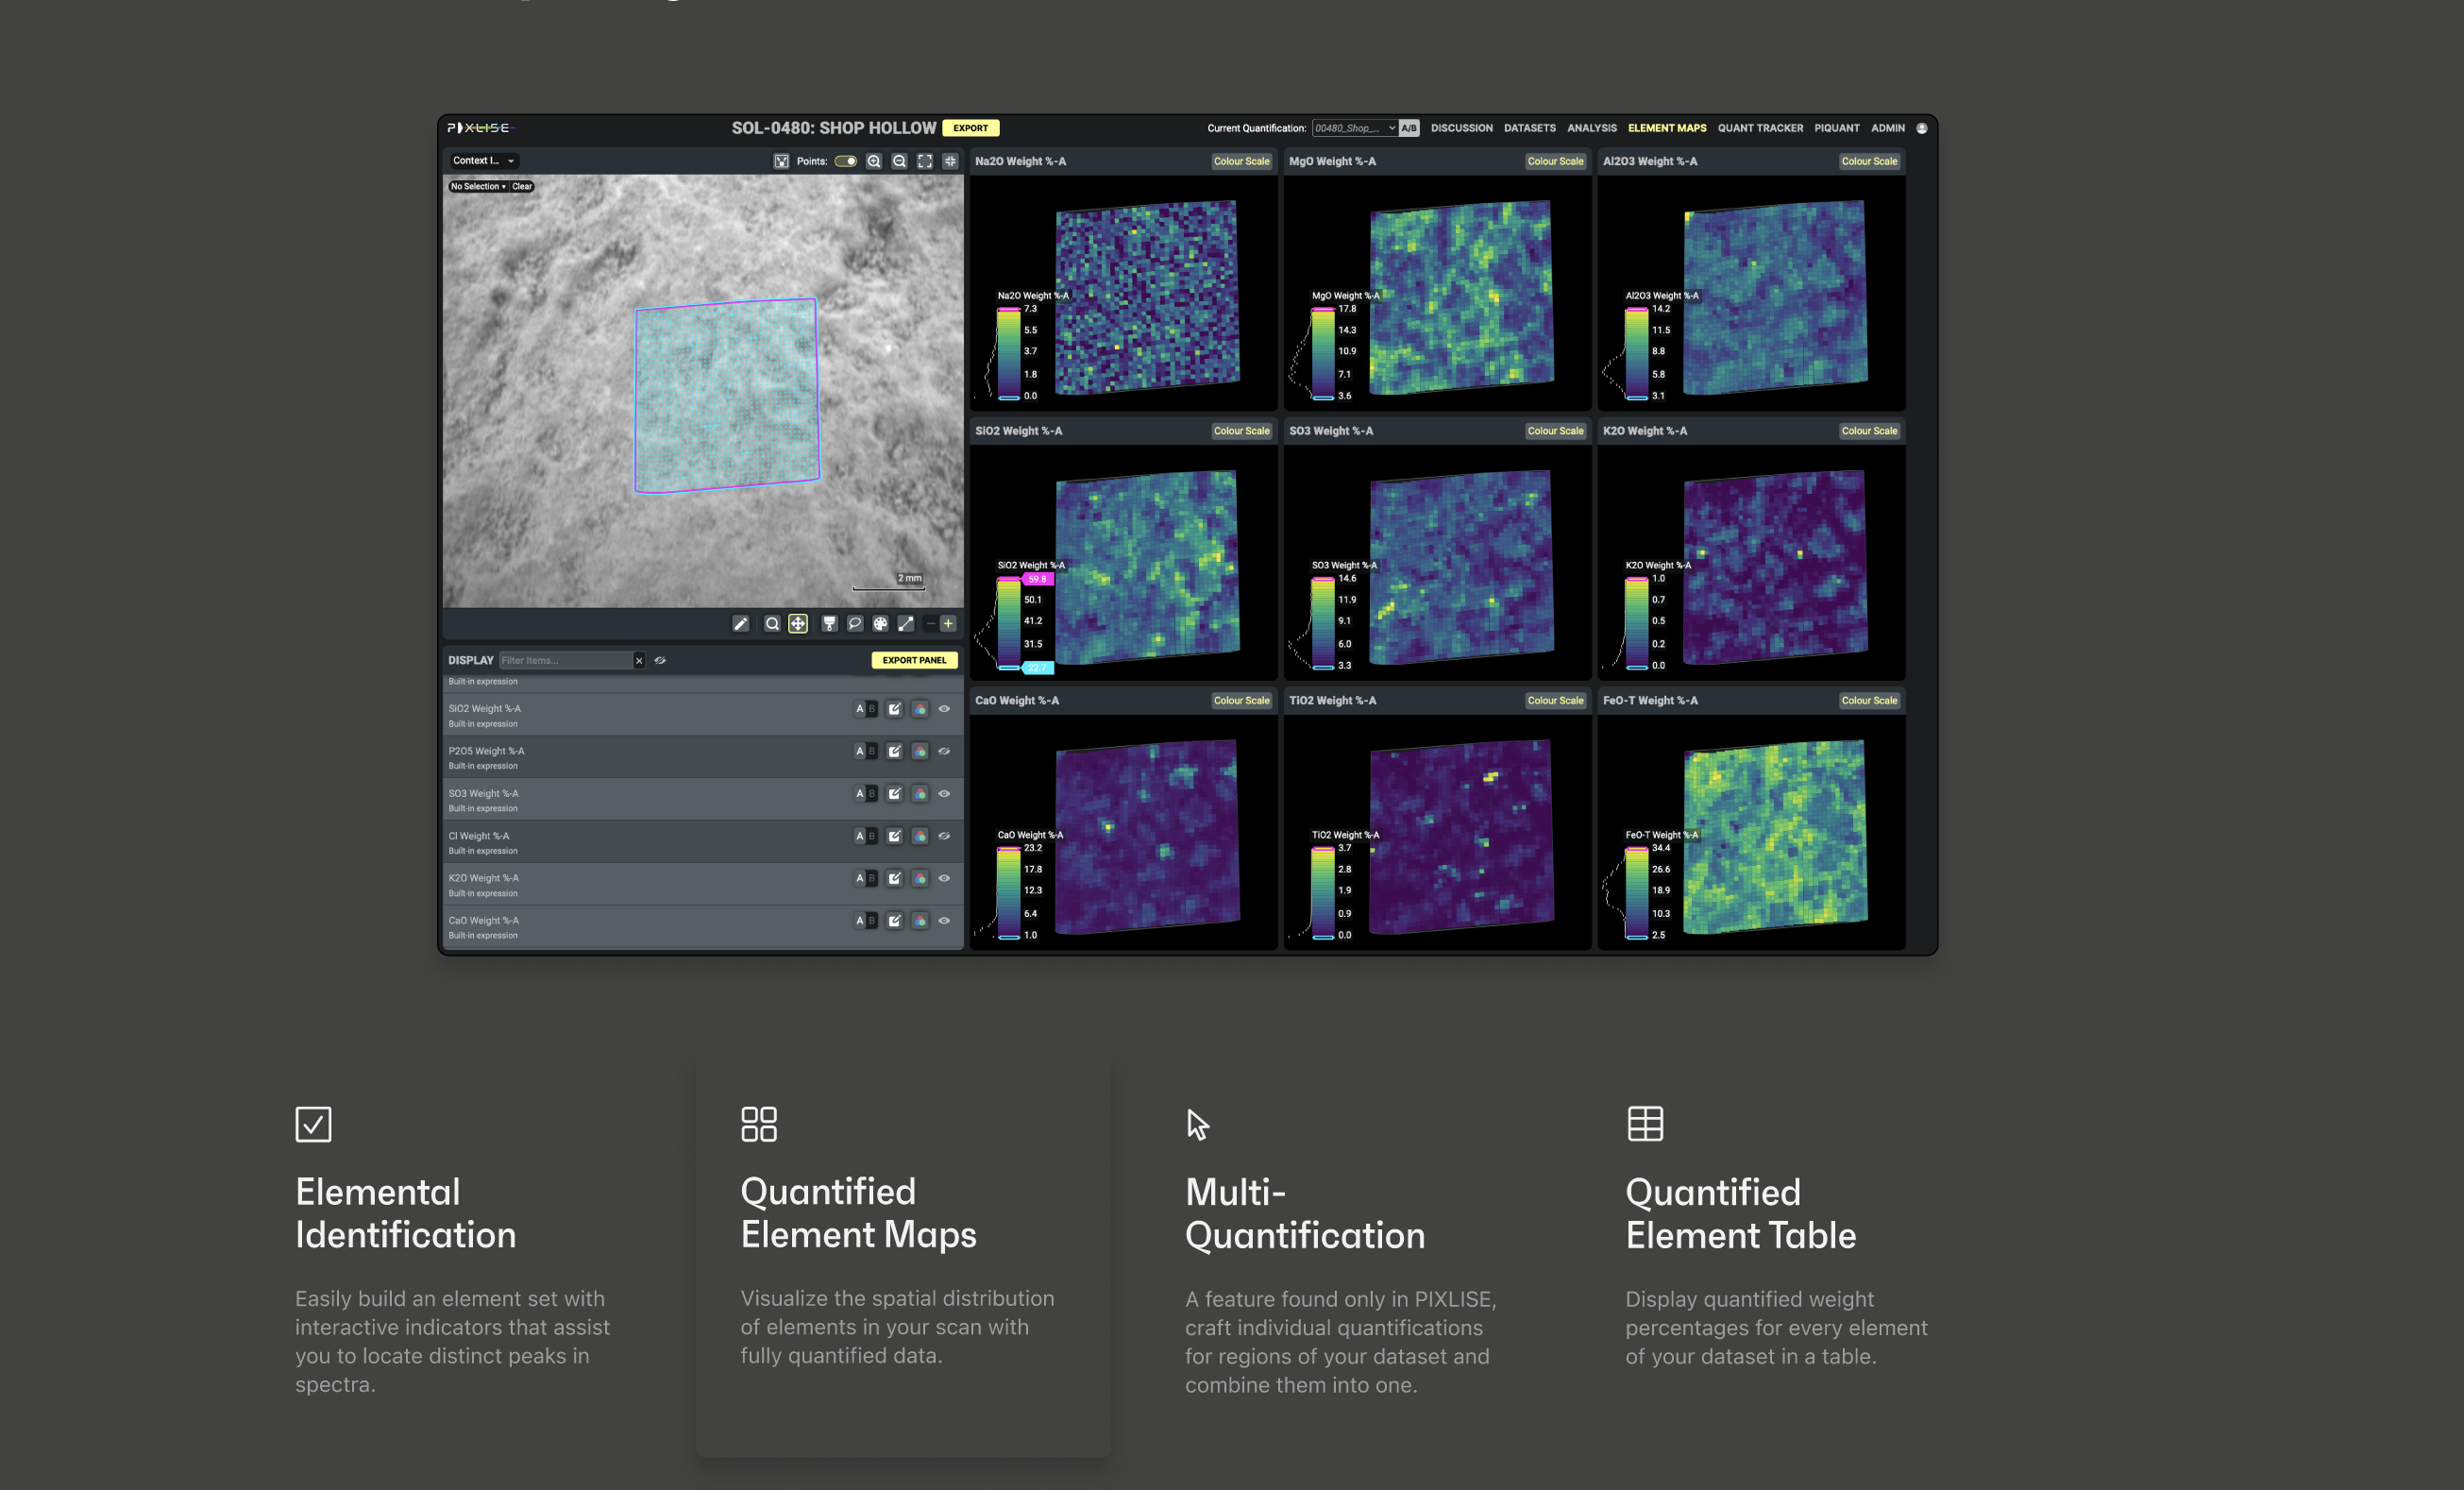Open the colour palette tool
The image size is (2464, 1490).
point(880,624)
